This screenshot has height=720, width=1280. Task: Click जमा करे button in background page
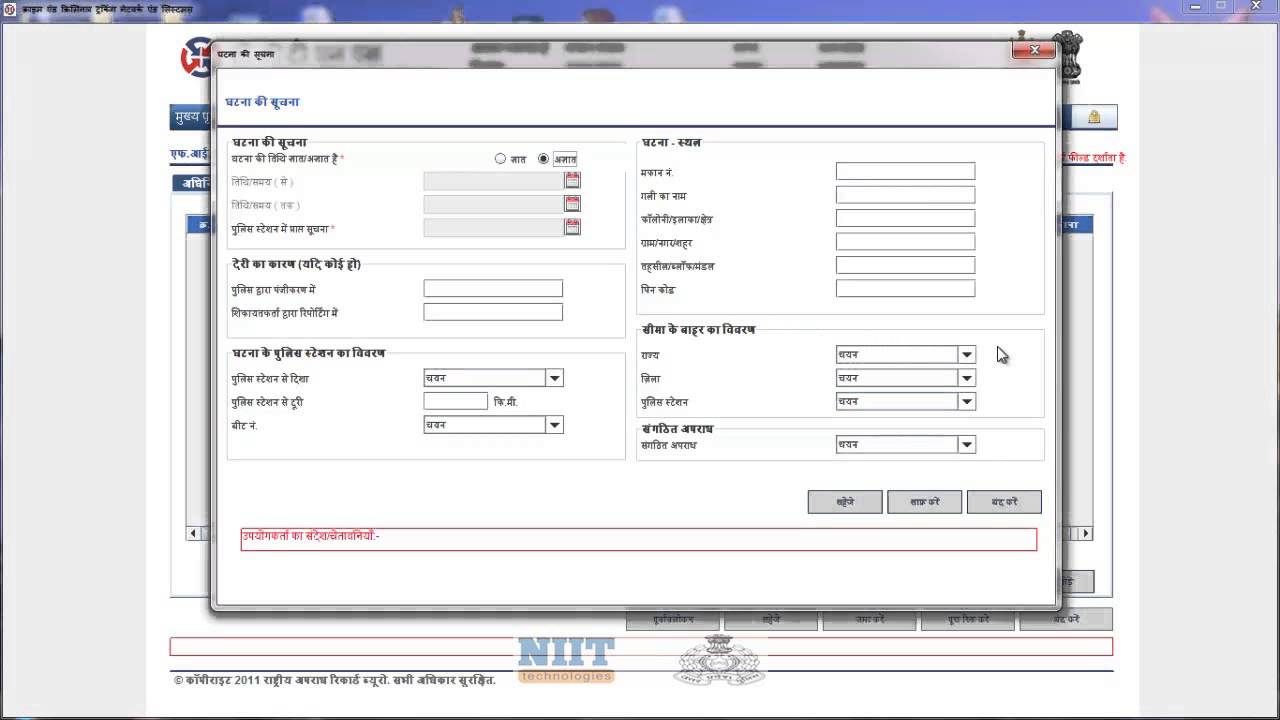(869, 620)
